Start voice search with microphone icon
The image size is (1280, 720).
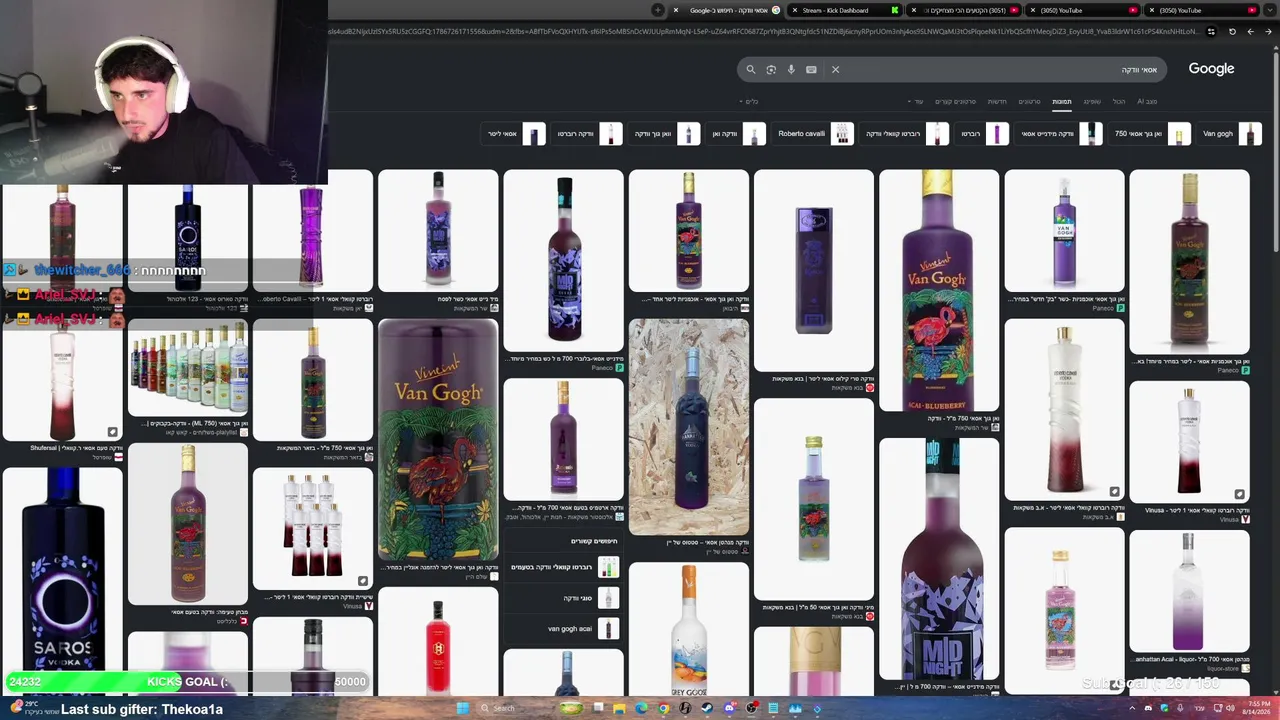tap(791, 70)
